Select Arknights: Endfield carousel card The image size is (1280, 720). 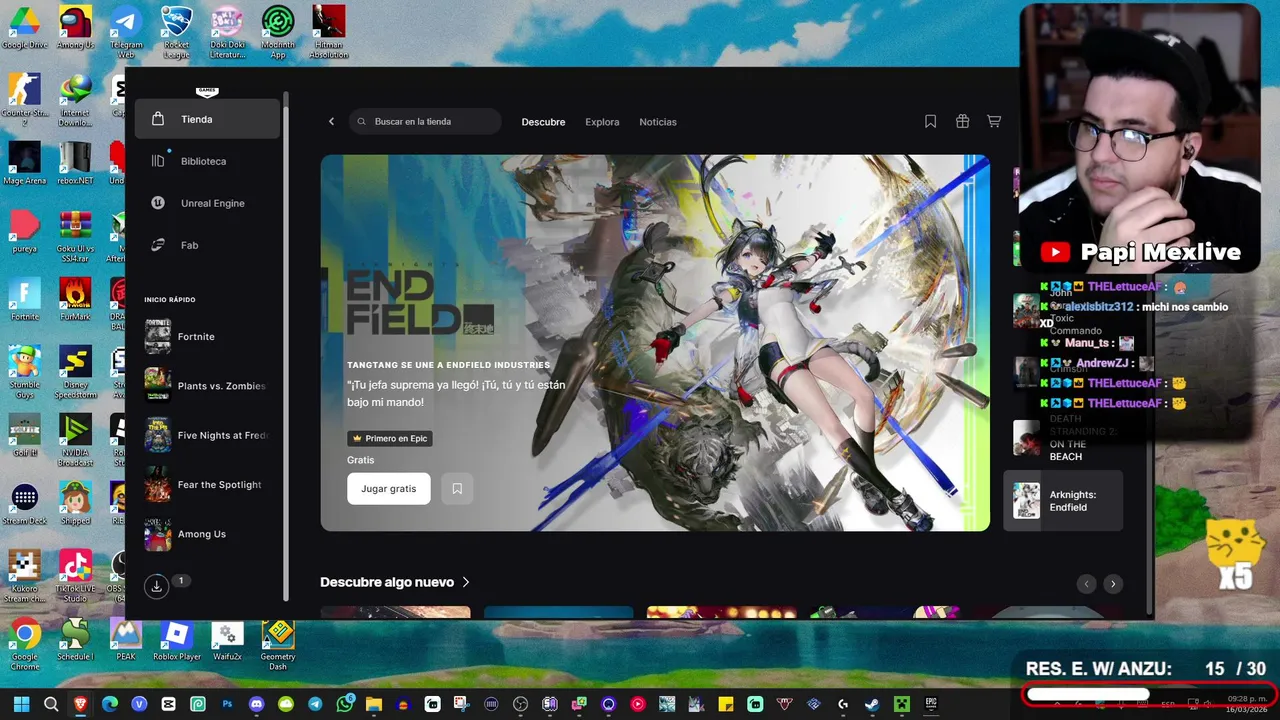tap(1063, 501)
